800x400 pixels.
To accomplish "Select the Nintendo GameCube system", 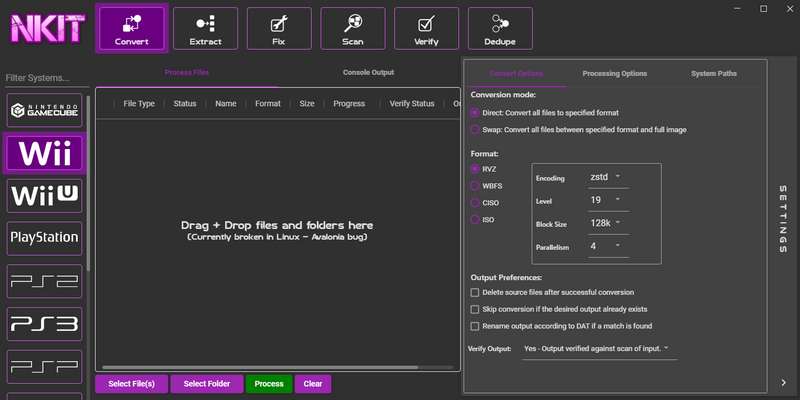I will (x=44, y=110).
